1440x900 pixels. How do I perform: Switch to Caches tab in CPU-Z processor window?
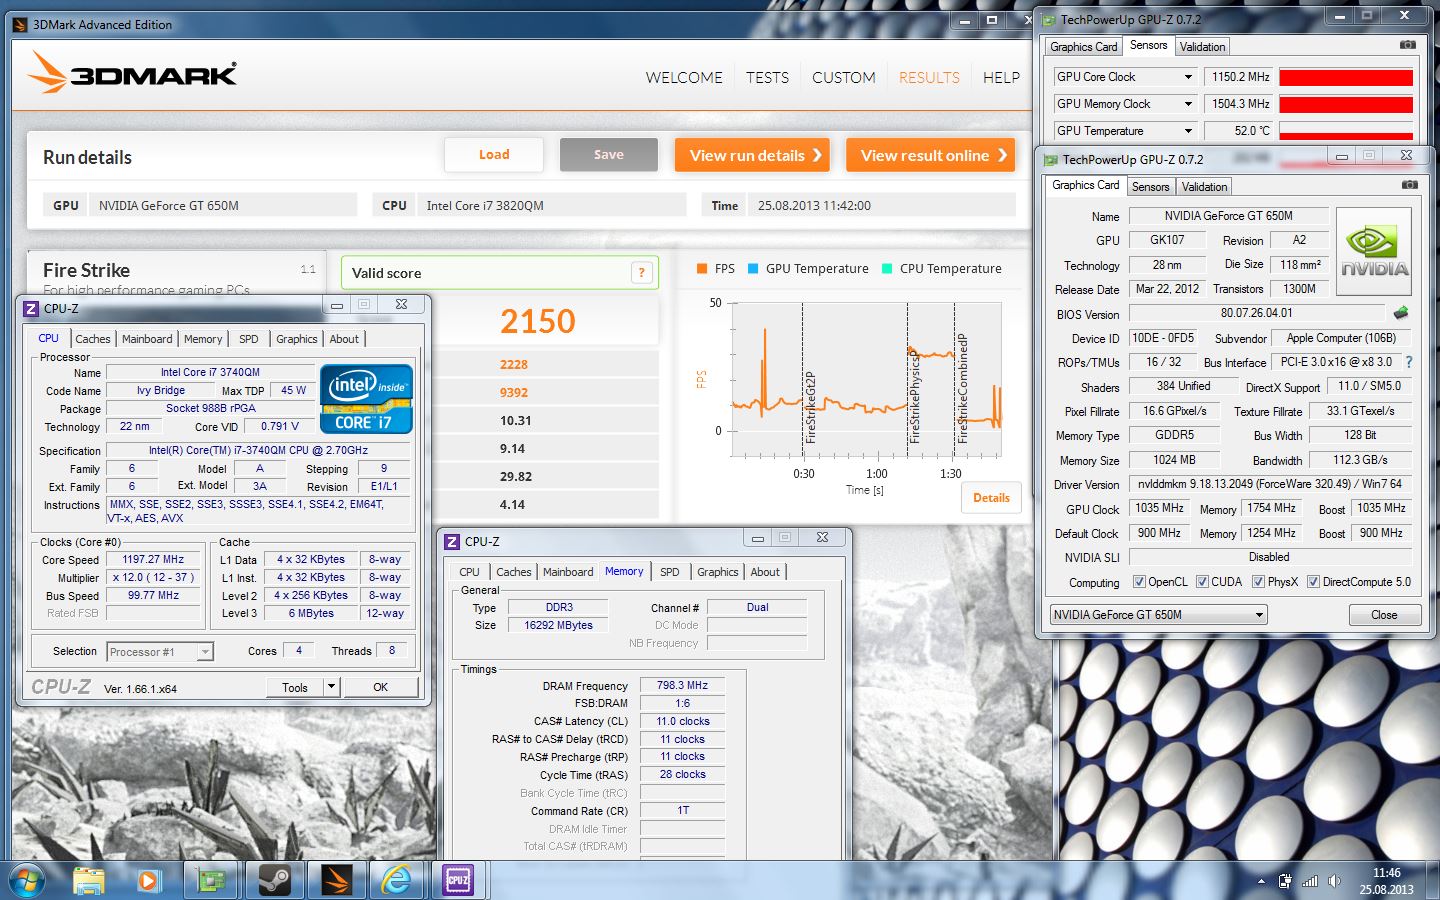coord(93,339)
